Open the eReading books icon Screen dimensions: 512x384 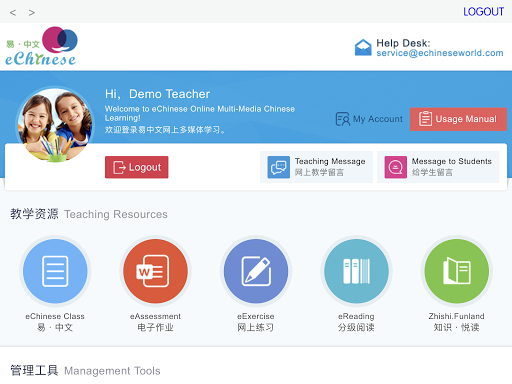(x=356, y=271)
